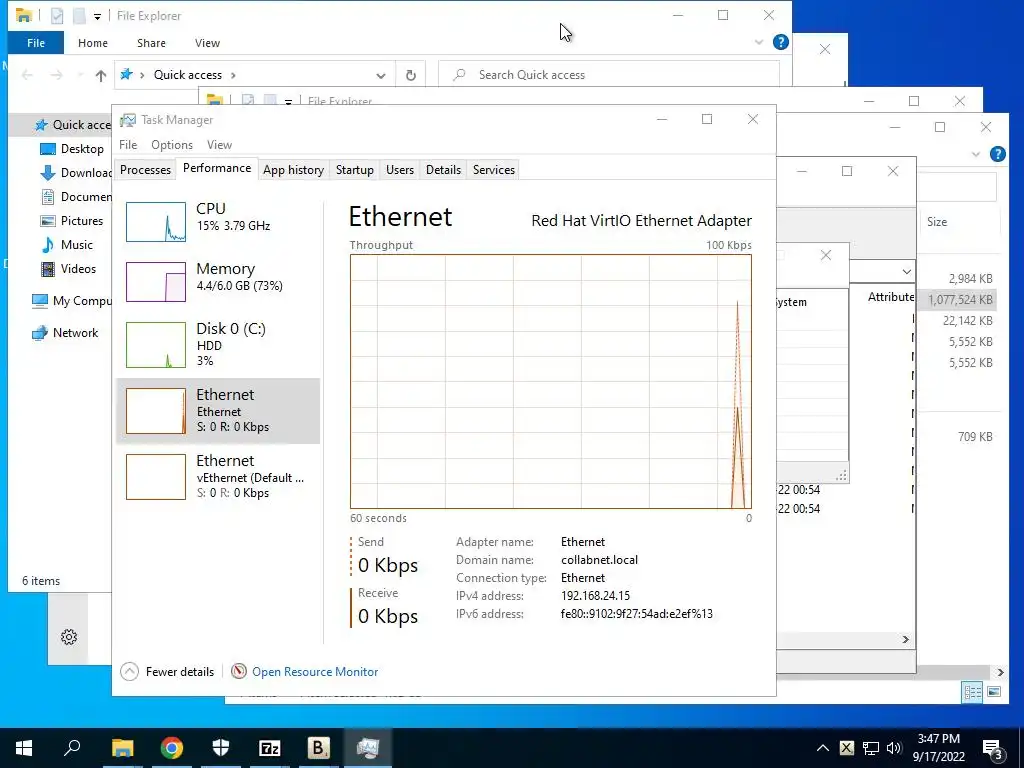Click the Up arrow in File Explorer
This screenshot has height=768, width=1024.
[101, 76]
